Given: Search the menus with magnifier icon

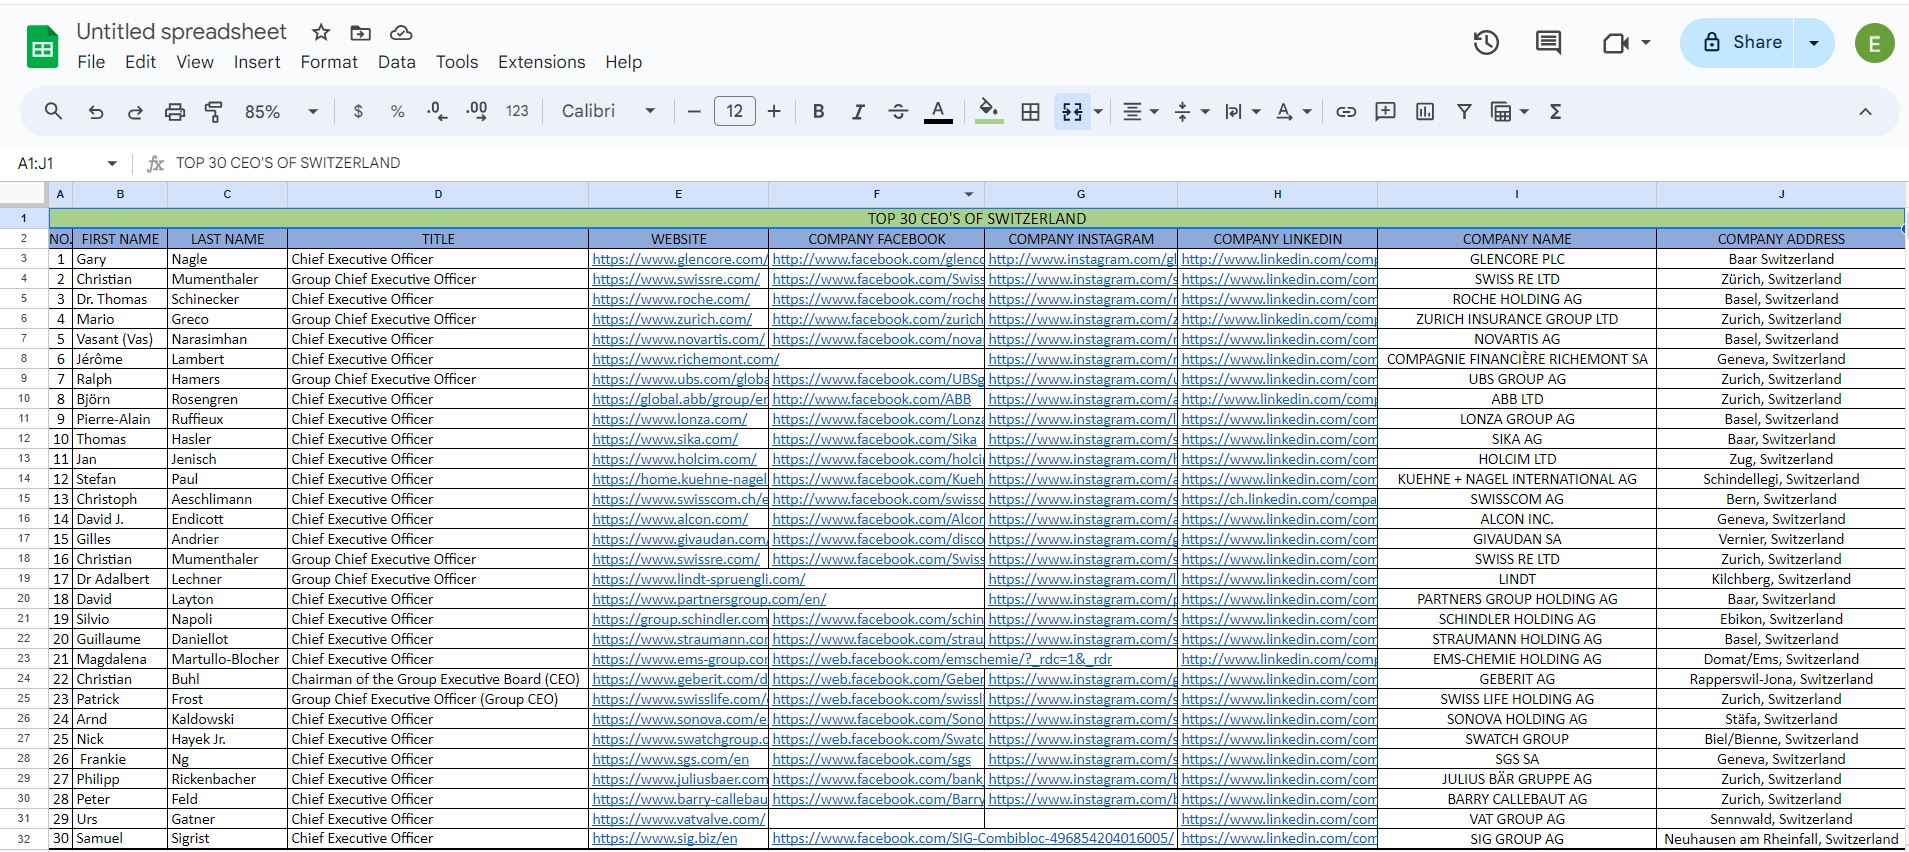Looking at the screenshot, I should point(53,111).
